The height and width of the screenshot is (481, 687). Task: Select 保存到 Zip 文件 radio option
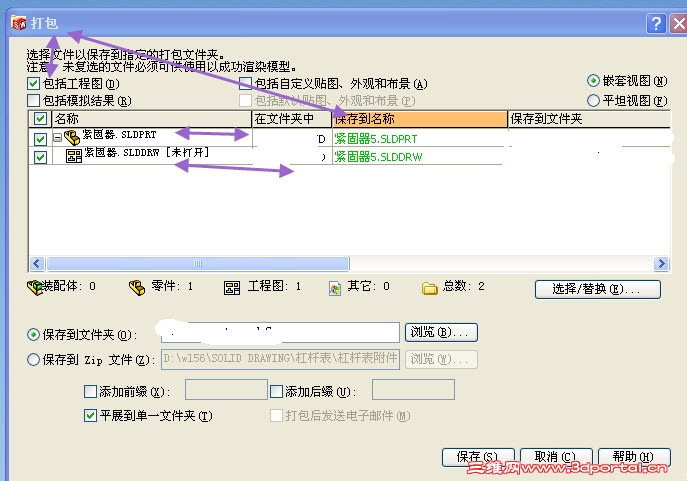pos(33,360)
